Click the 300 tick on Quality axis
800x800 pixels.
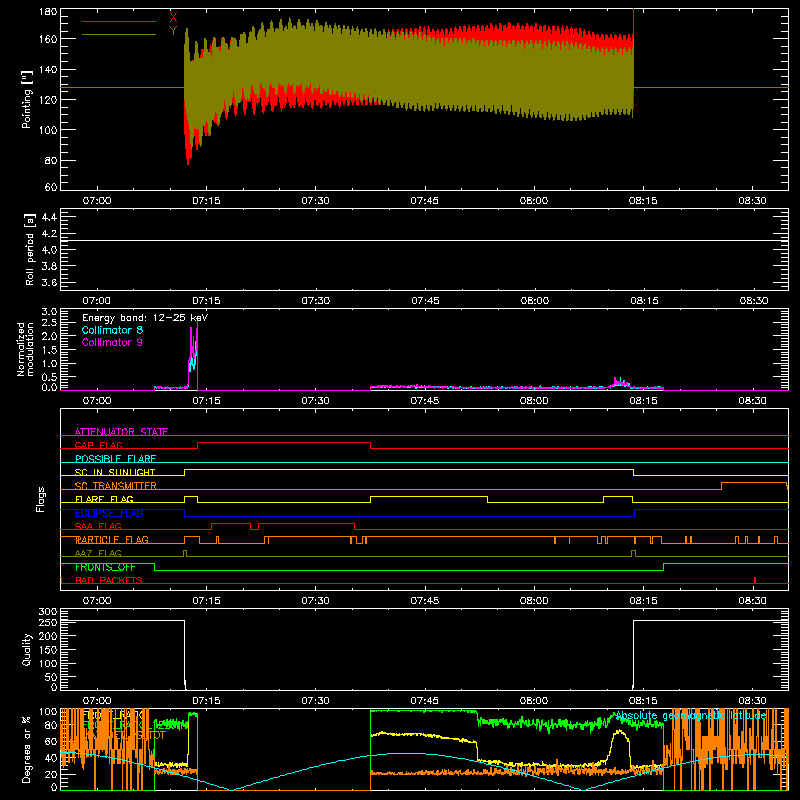(x=48, y=612)
